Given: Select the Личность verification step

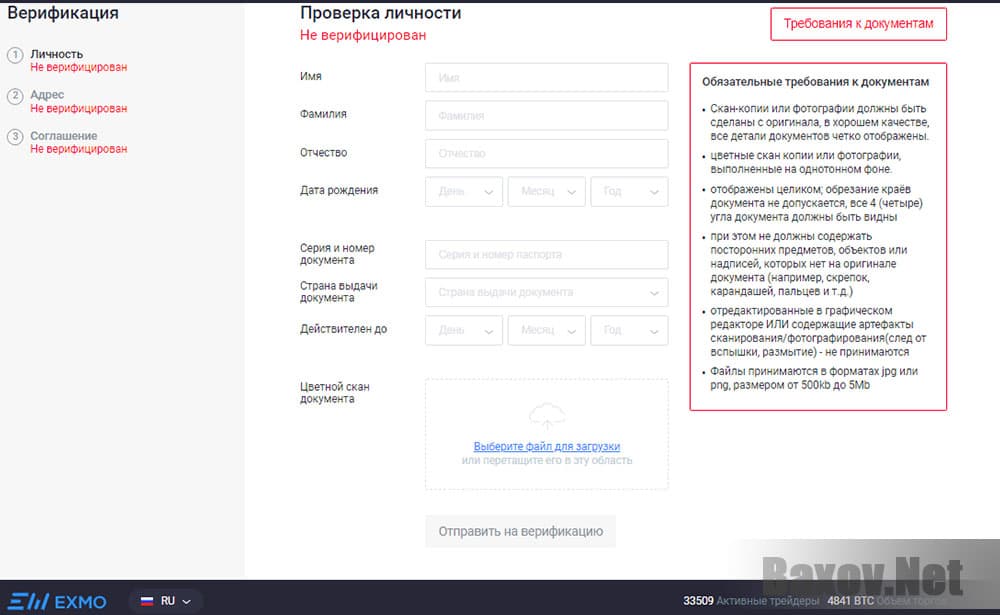Looking at the screenshot, I should pyautogui.click(x=55, y=54).
